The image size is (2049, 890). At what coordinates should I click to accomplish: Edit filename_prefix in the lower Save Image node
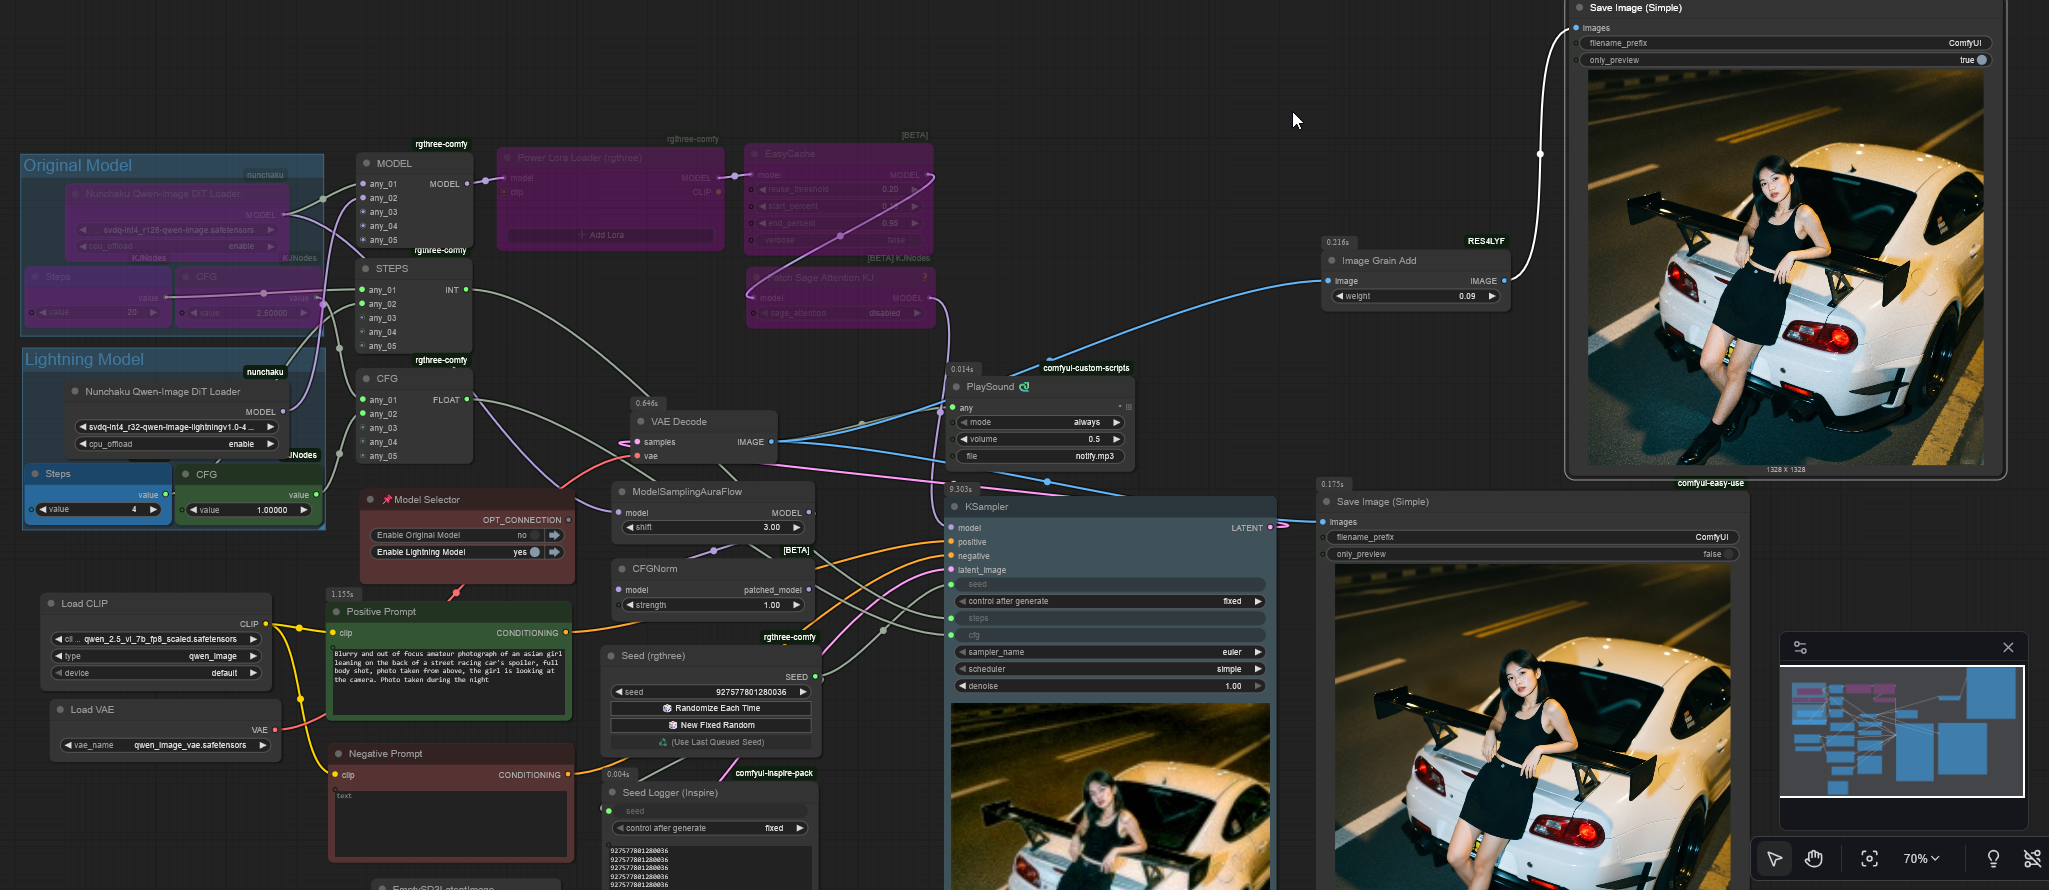point(1531,537)
